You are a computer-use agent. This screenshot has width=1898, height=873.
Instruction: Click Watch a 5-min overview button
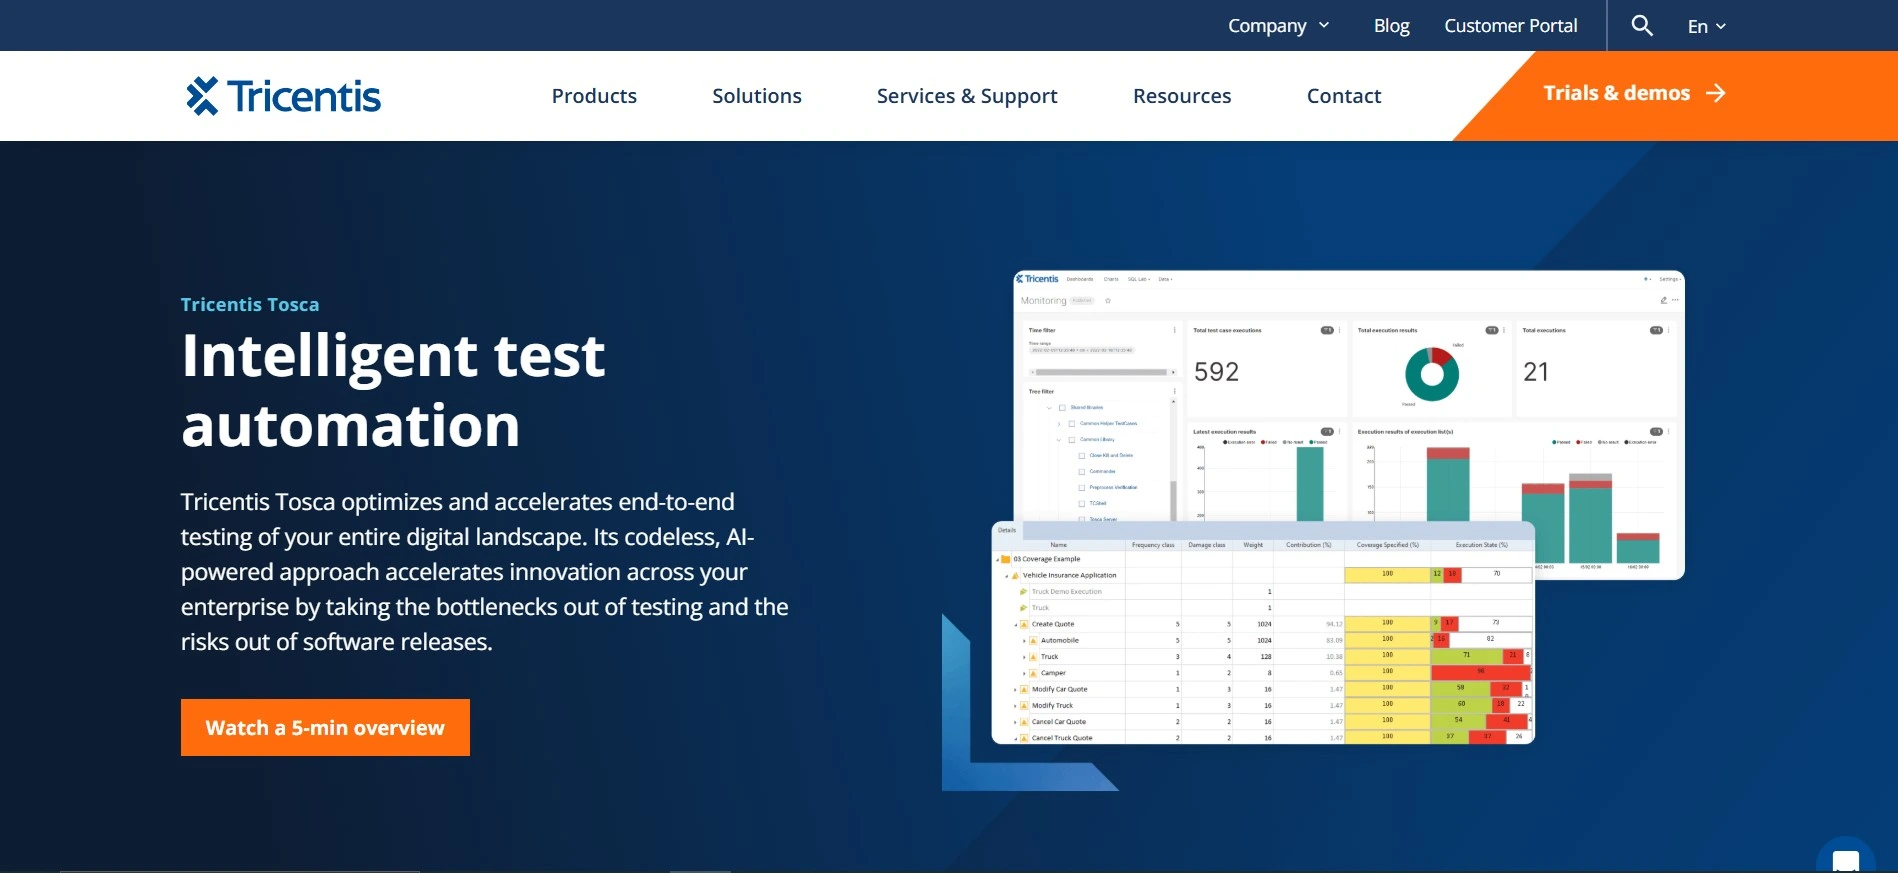(x=325, y=727)
